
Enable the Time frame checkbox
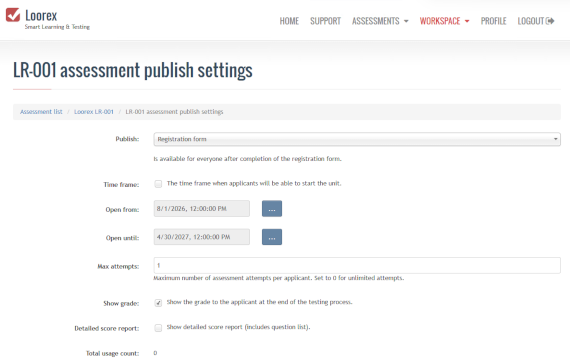158,184
